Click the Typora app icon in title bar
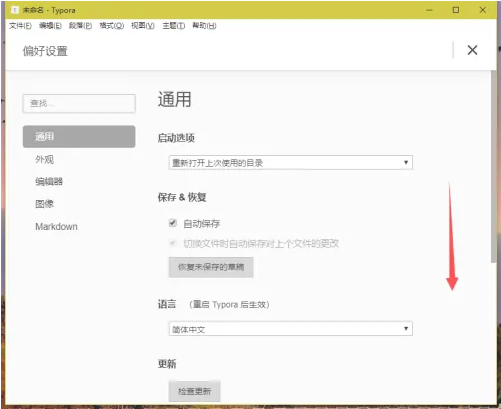The width and height of the screenshot is (501, 409). [15, 10]
